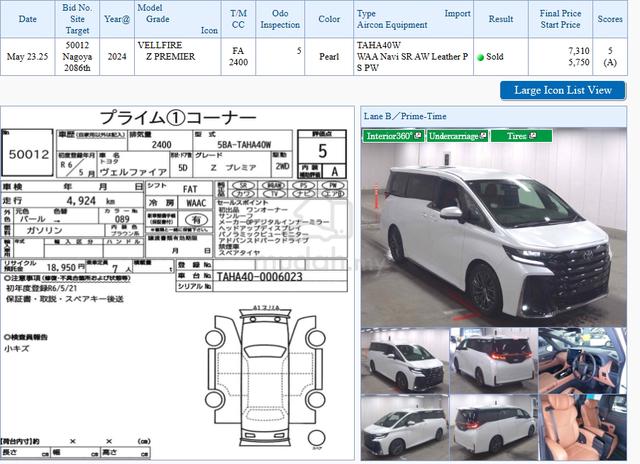Image resolution: width=640 pixels, height=464 pixels.
Task: Click the chassis number TAHA40-0006023
Action: click(x=260, y=277)
